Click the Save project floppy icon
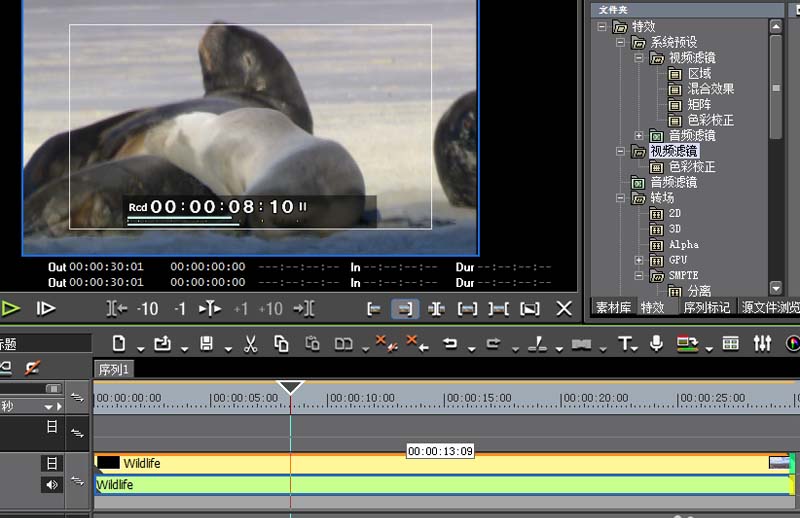This screenshot has height=518, width=800. pos(206,344)
